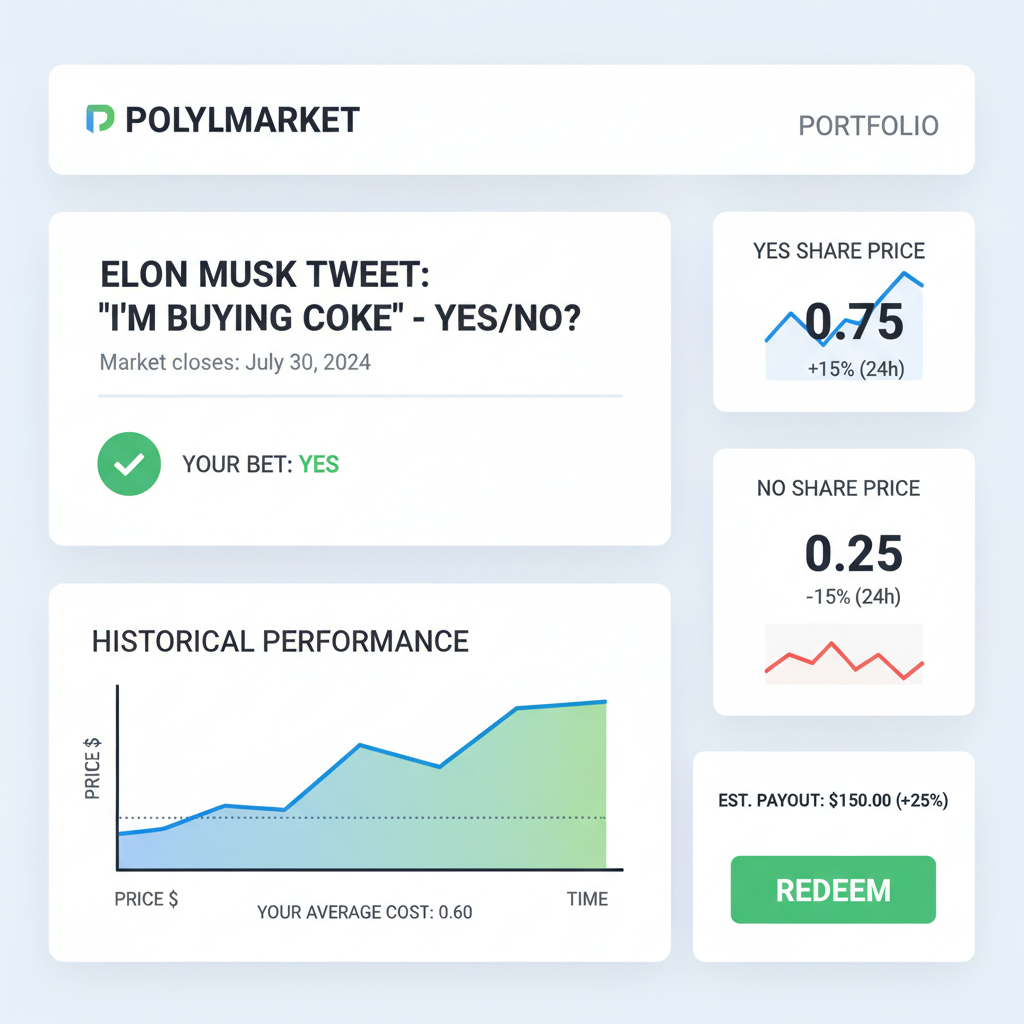Screen dimensions: 1024x1024
Task: Click the REDEEM button
Action: point(832,889)
